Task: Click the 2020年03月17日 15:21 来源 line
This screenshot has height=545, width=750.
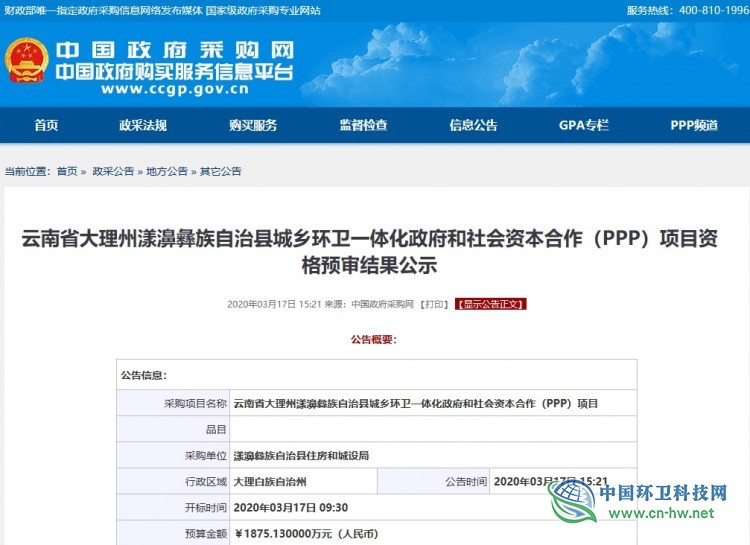Action: (320, 304)
